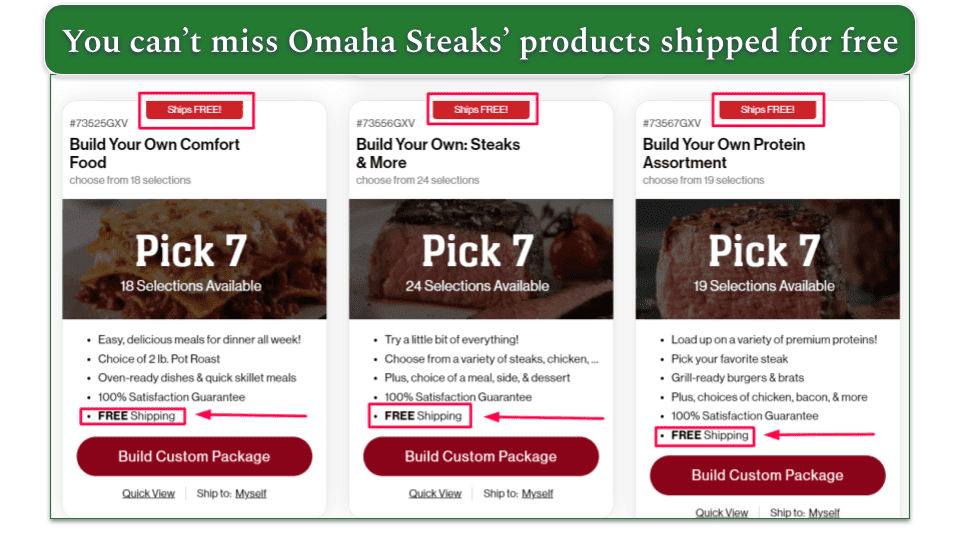The image size is (960, 540).
Task: Click Ships FREE! badge on Steaks & More card
Action: pos(481,110)
